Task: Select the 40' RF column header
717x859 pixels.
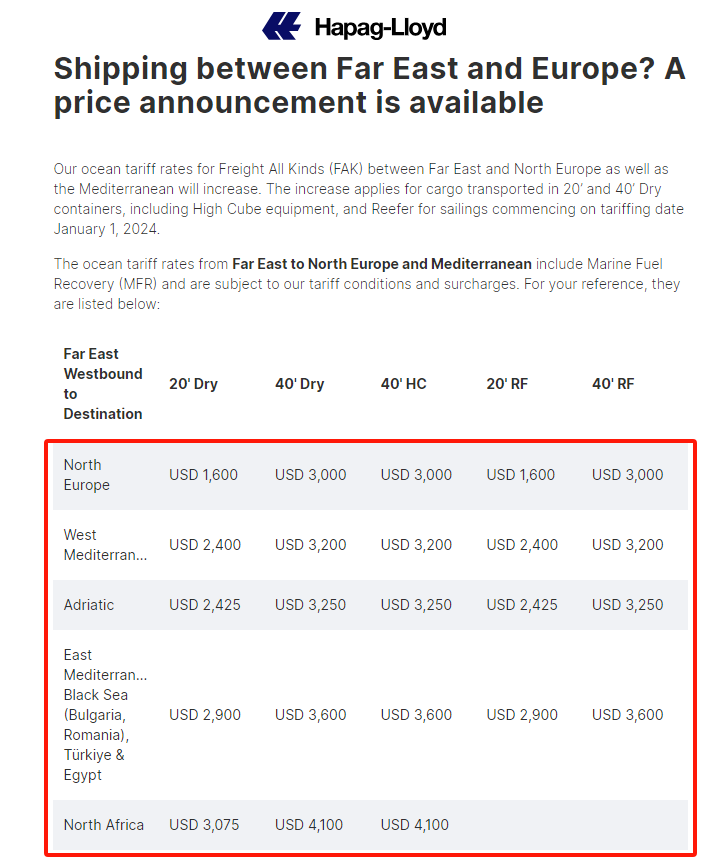Action: [x=613, y=384]
